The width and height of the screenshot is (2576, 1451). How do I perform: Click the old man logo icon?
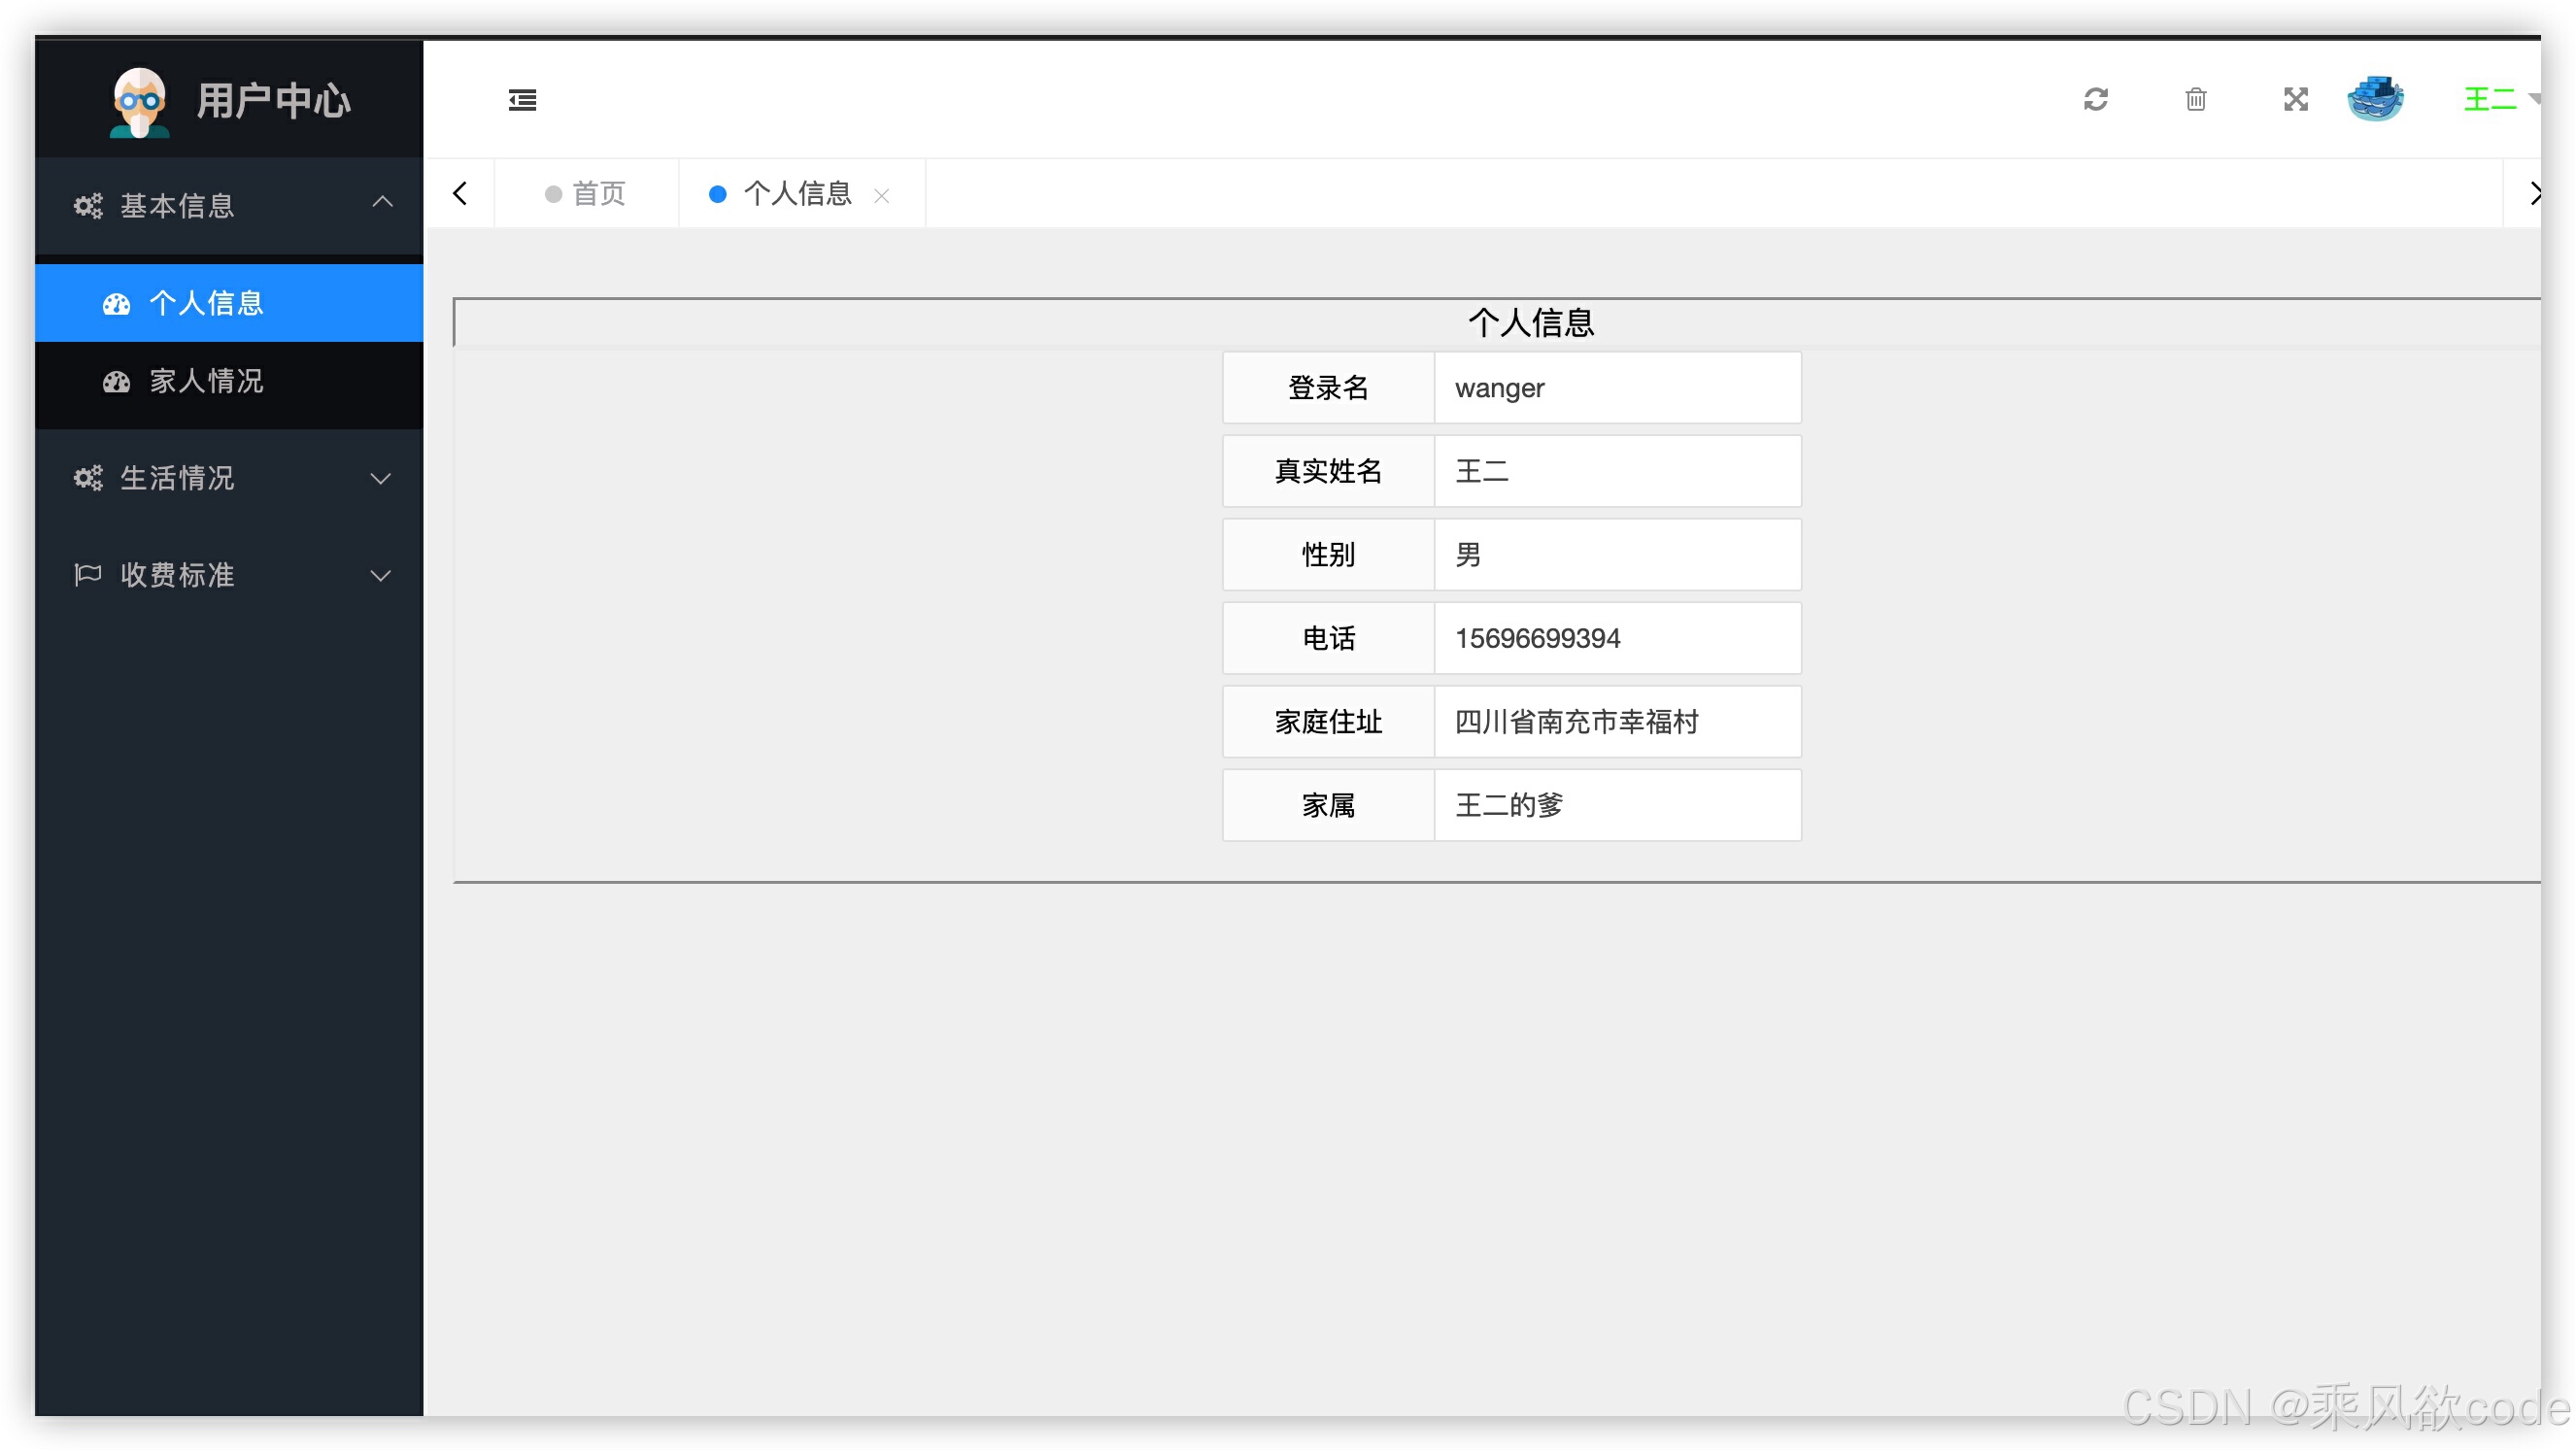(x=139, y=101)
